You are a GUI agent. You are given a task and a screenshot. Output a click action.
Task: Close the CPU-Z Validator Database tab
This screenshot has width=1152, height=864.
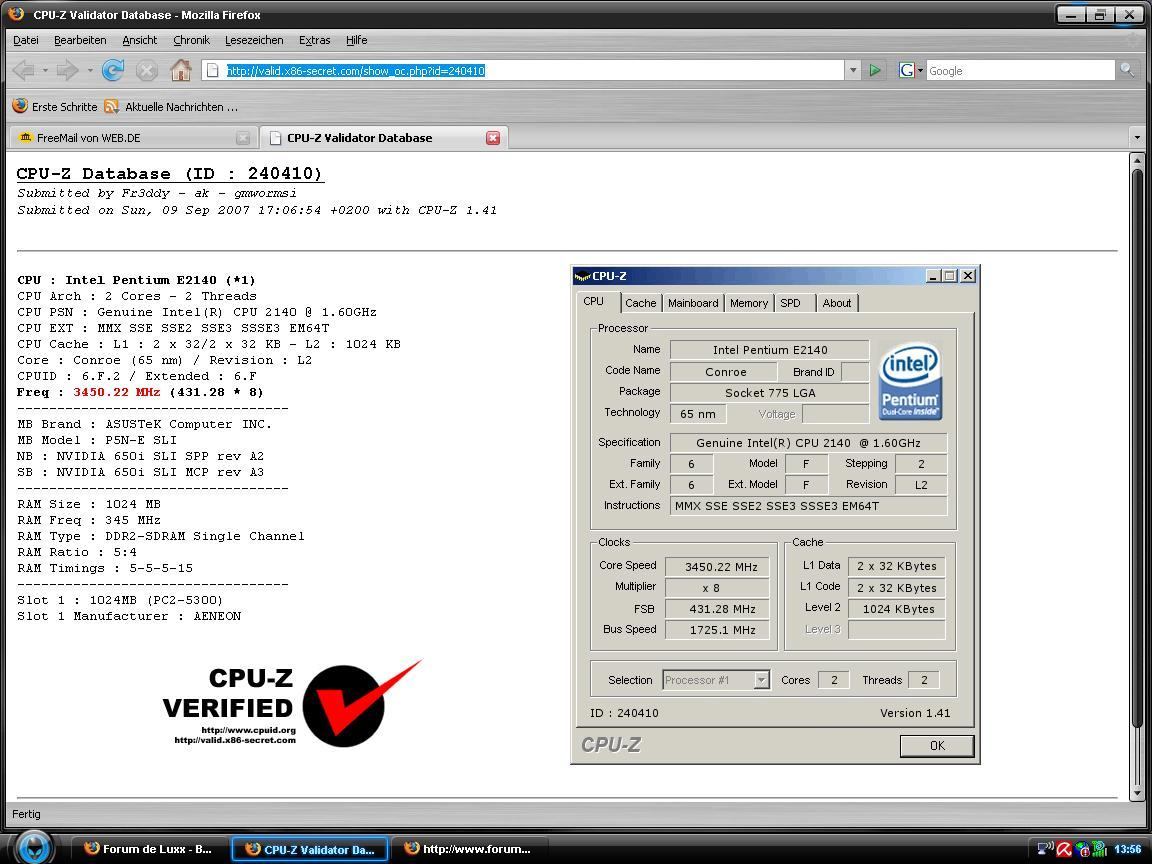(493, 138)
